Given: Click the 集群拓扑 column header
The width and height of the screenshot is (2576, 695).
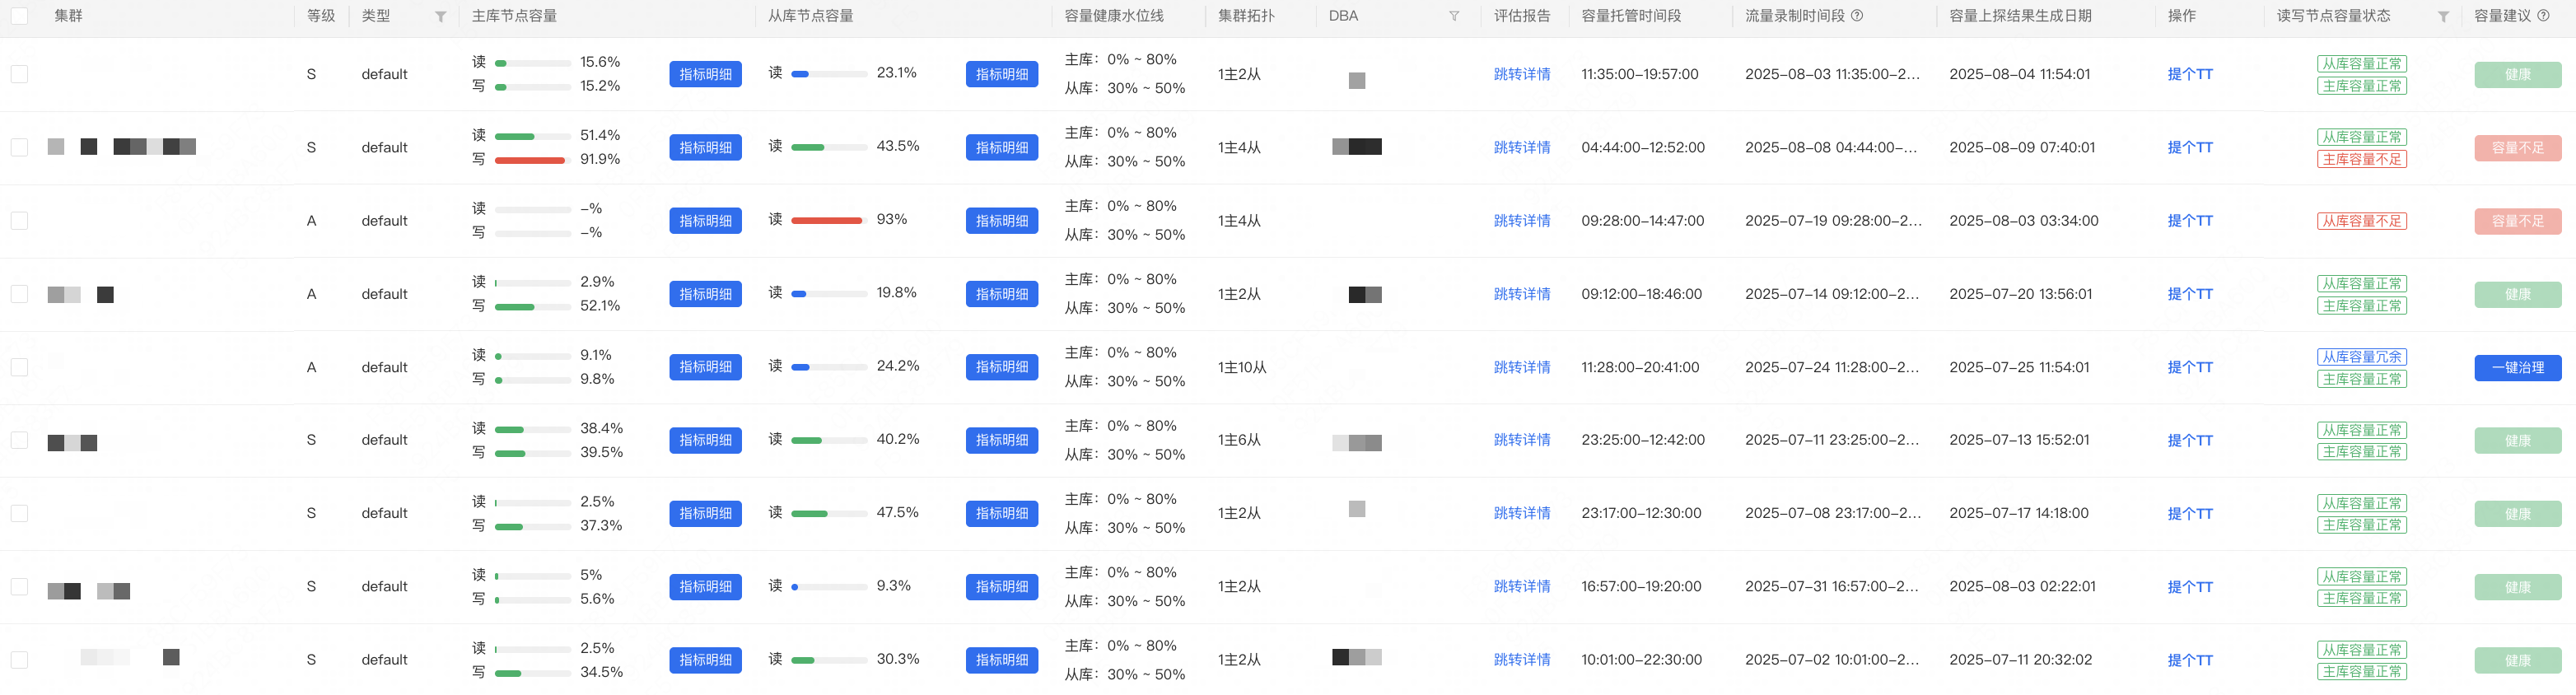Looking at the screenshot, I should pyautogui.click(x=1246, y=16).
